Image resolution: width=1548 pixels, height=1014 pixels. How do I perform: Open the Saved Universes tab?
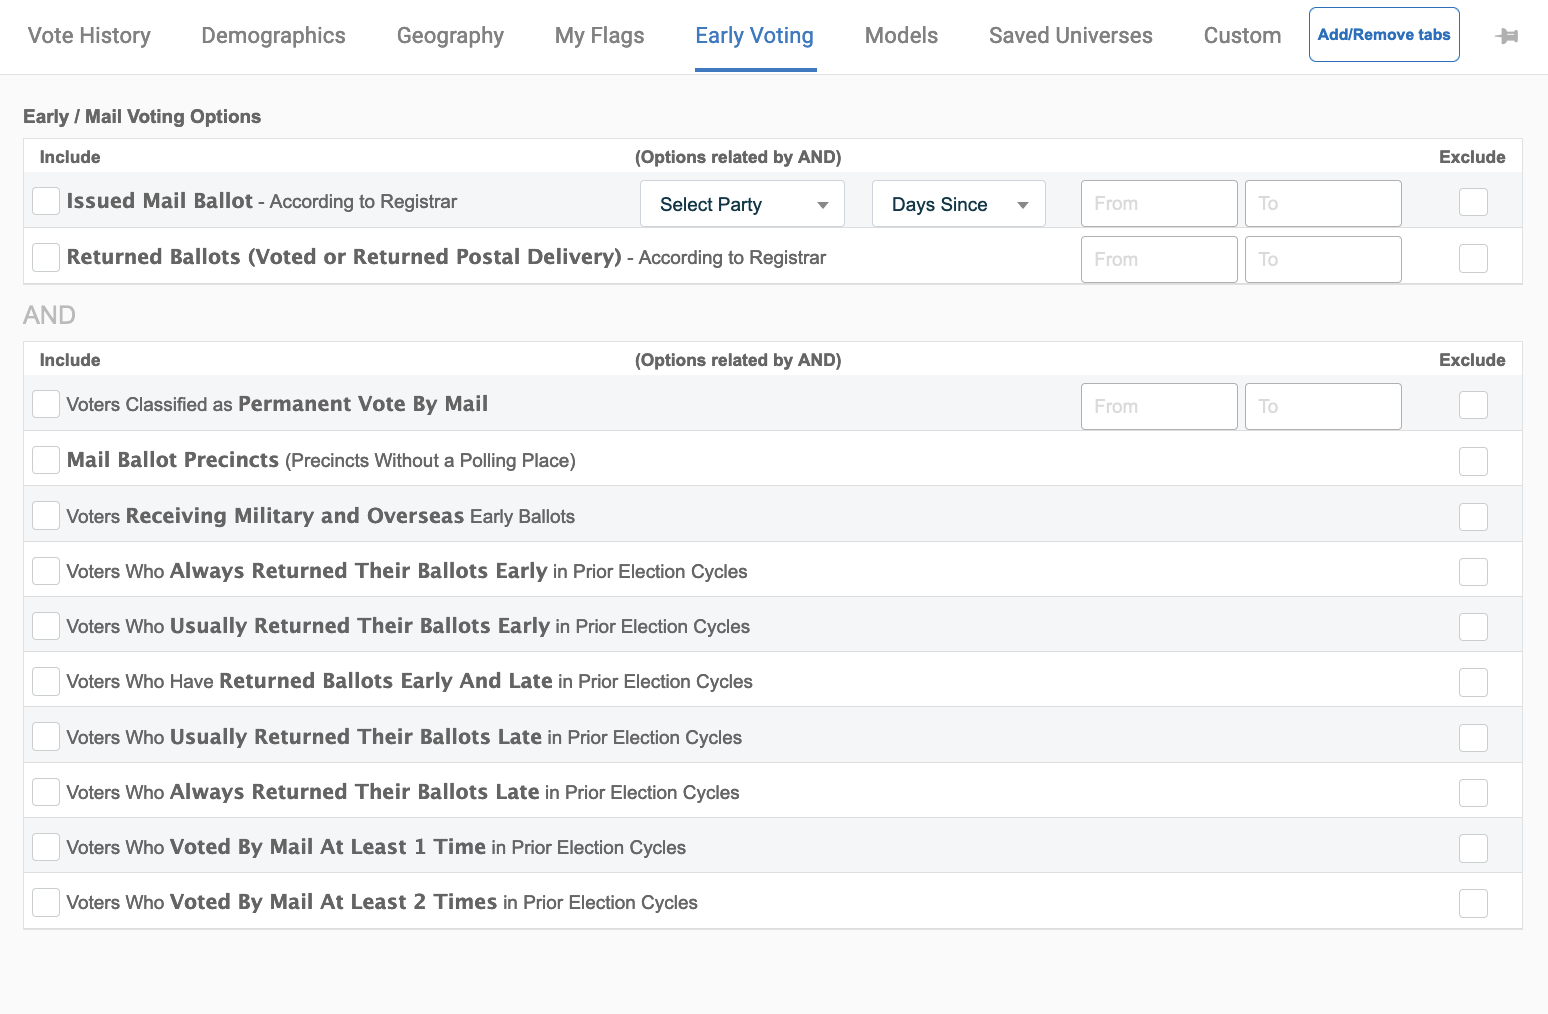point(1070,36)
